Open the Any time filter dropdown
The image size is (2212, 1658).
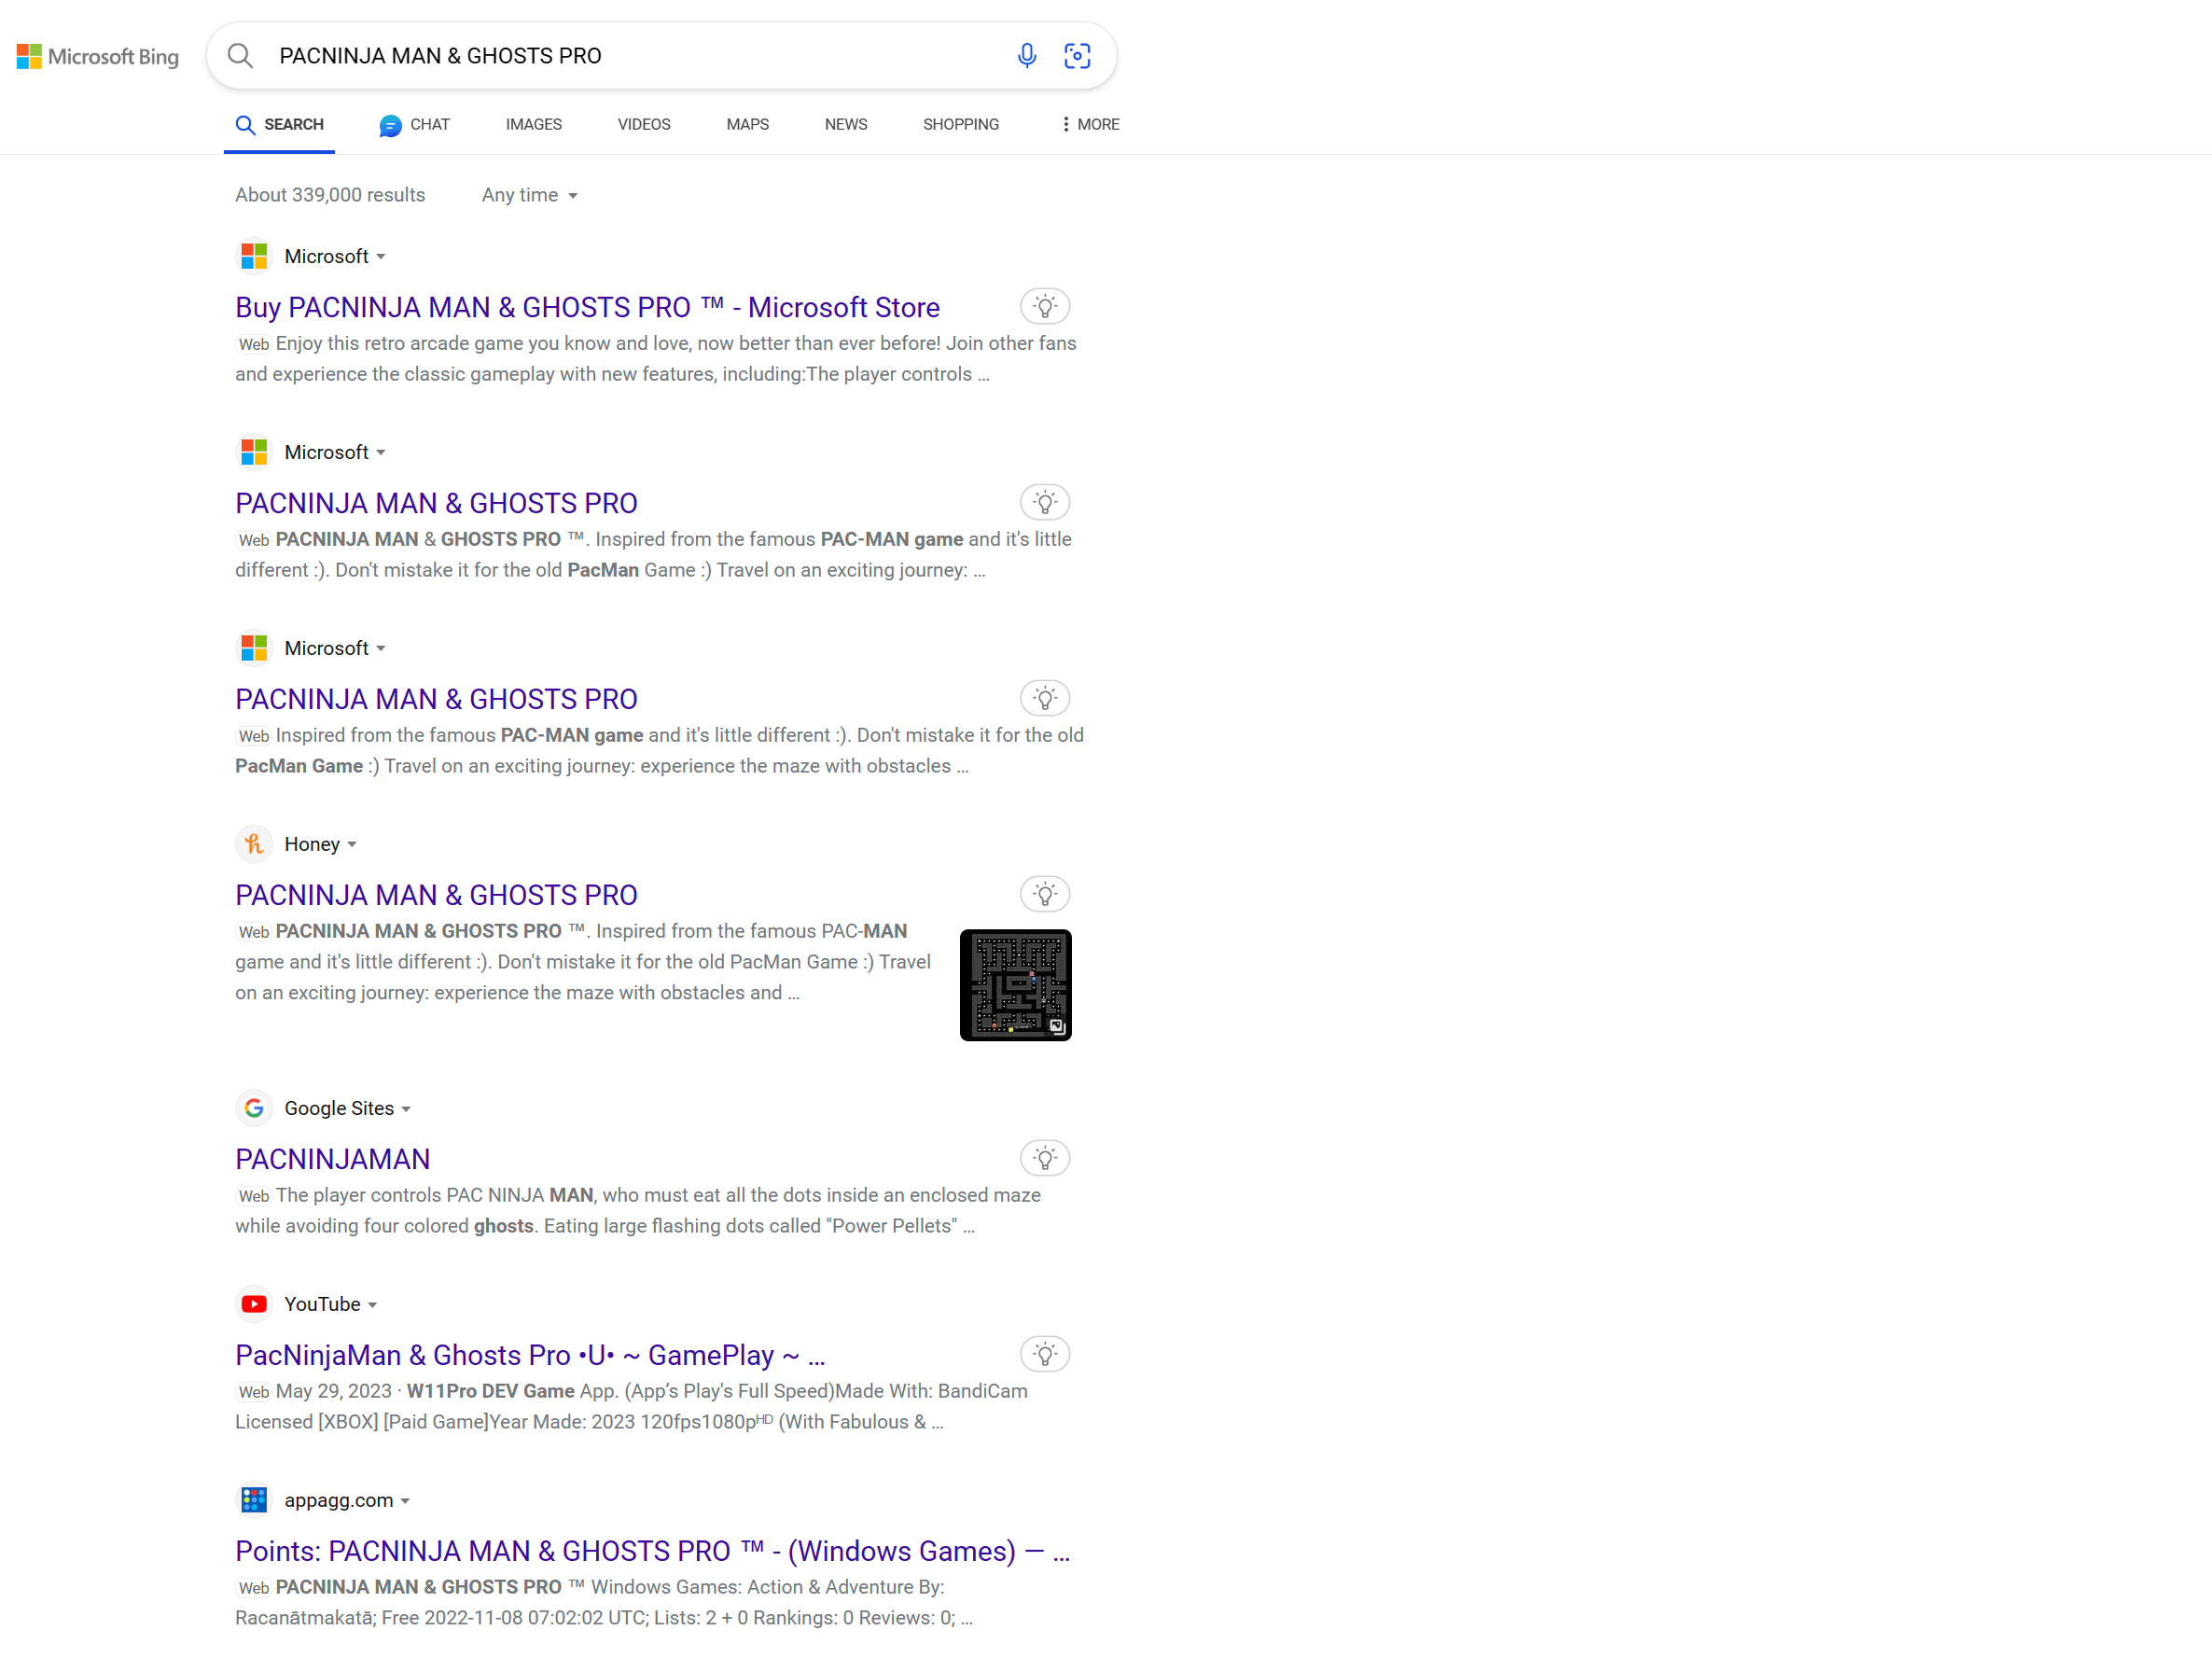tap(529, 195)
